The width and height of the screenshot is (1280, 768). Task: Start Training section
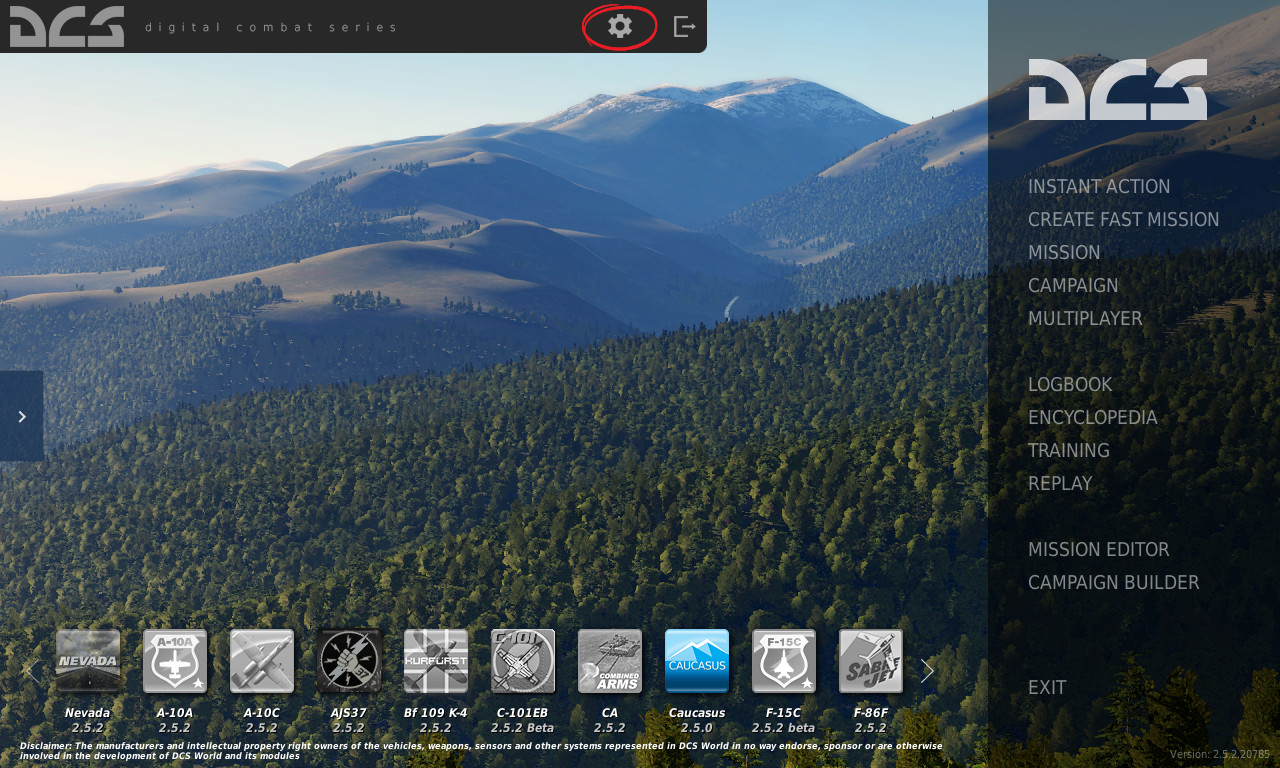(x=1069, y=450)
